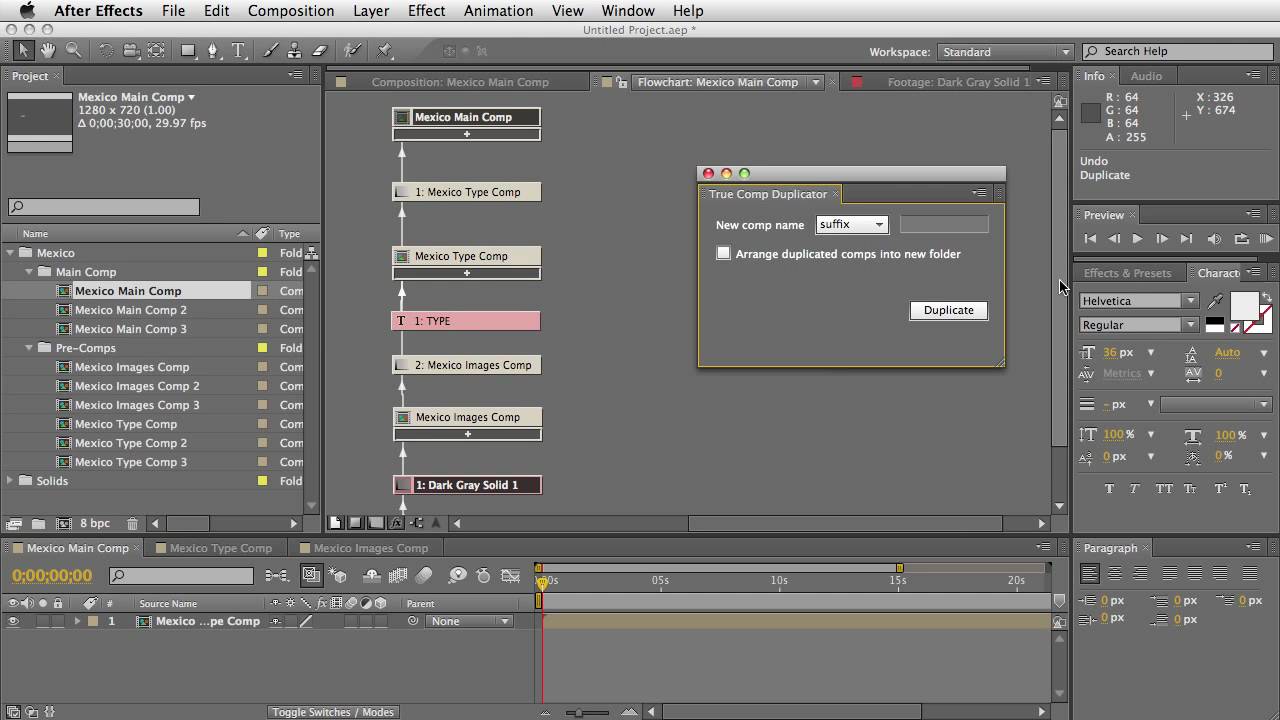Select the Hand tool

(47, 51)
